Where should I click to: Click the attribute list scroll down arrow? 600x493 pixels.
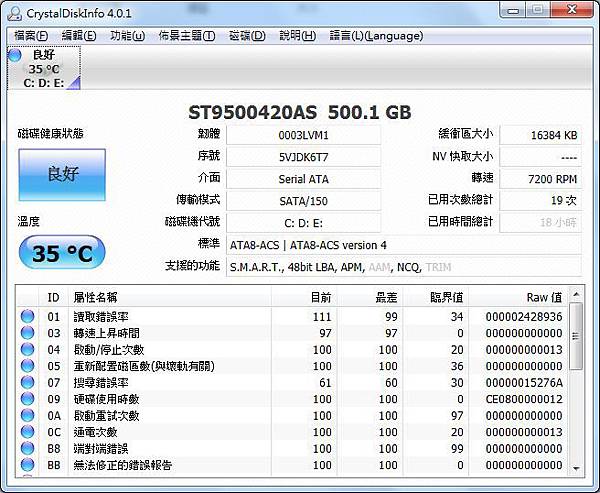tap(576, 469)
